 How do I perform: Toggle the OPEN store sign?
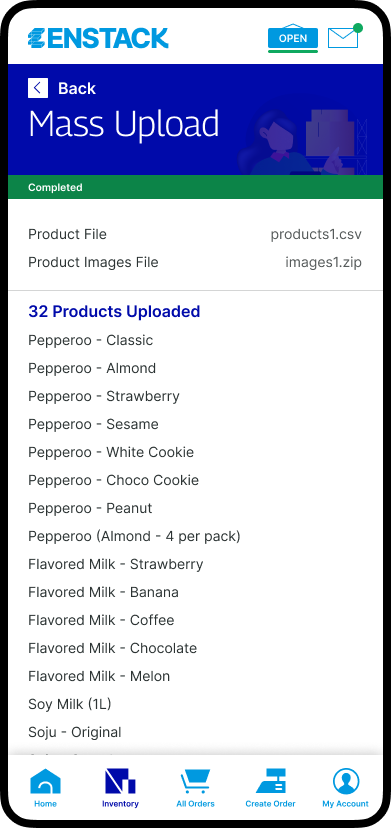click(293, 38)
